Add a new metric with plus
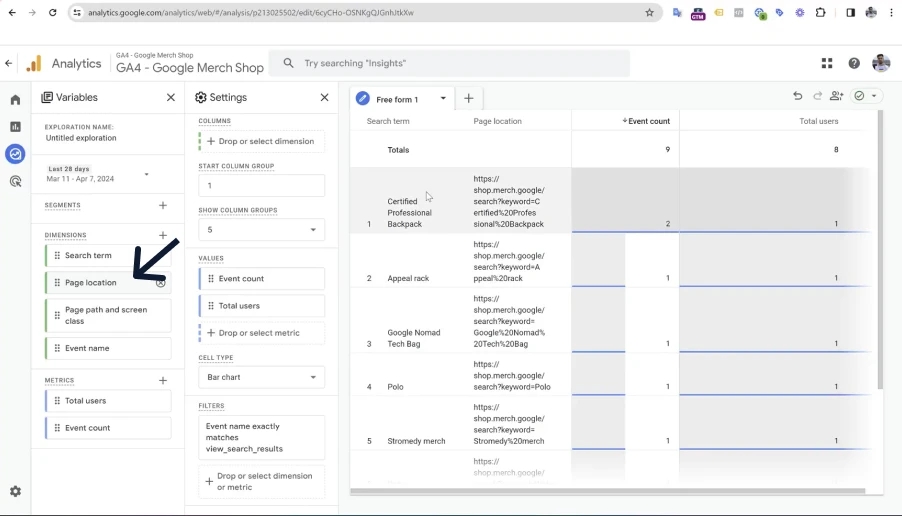Image resolution: width=902 pixels, height=516 pixels. point(163,380)
